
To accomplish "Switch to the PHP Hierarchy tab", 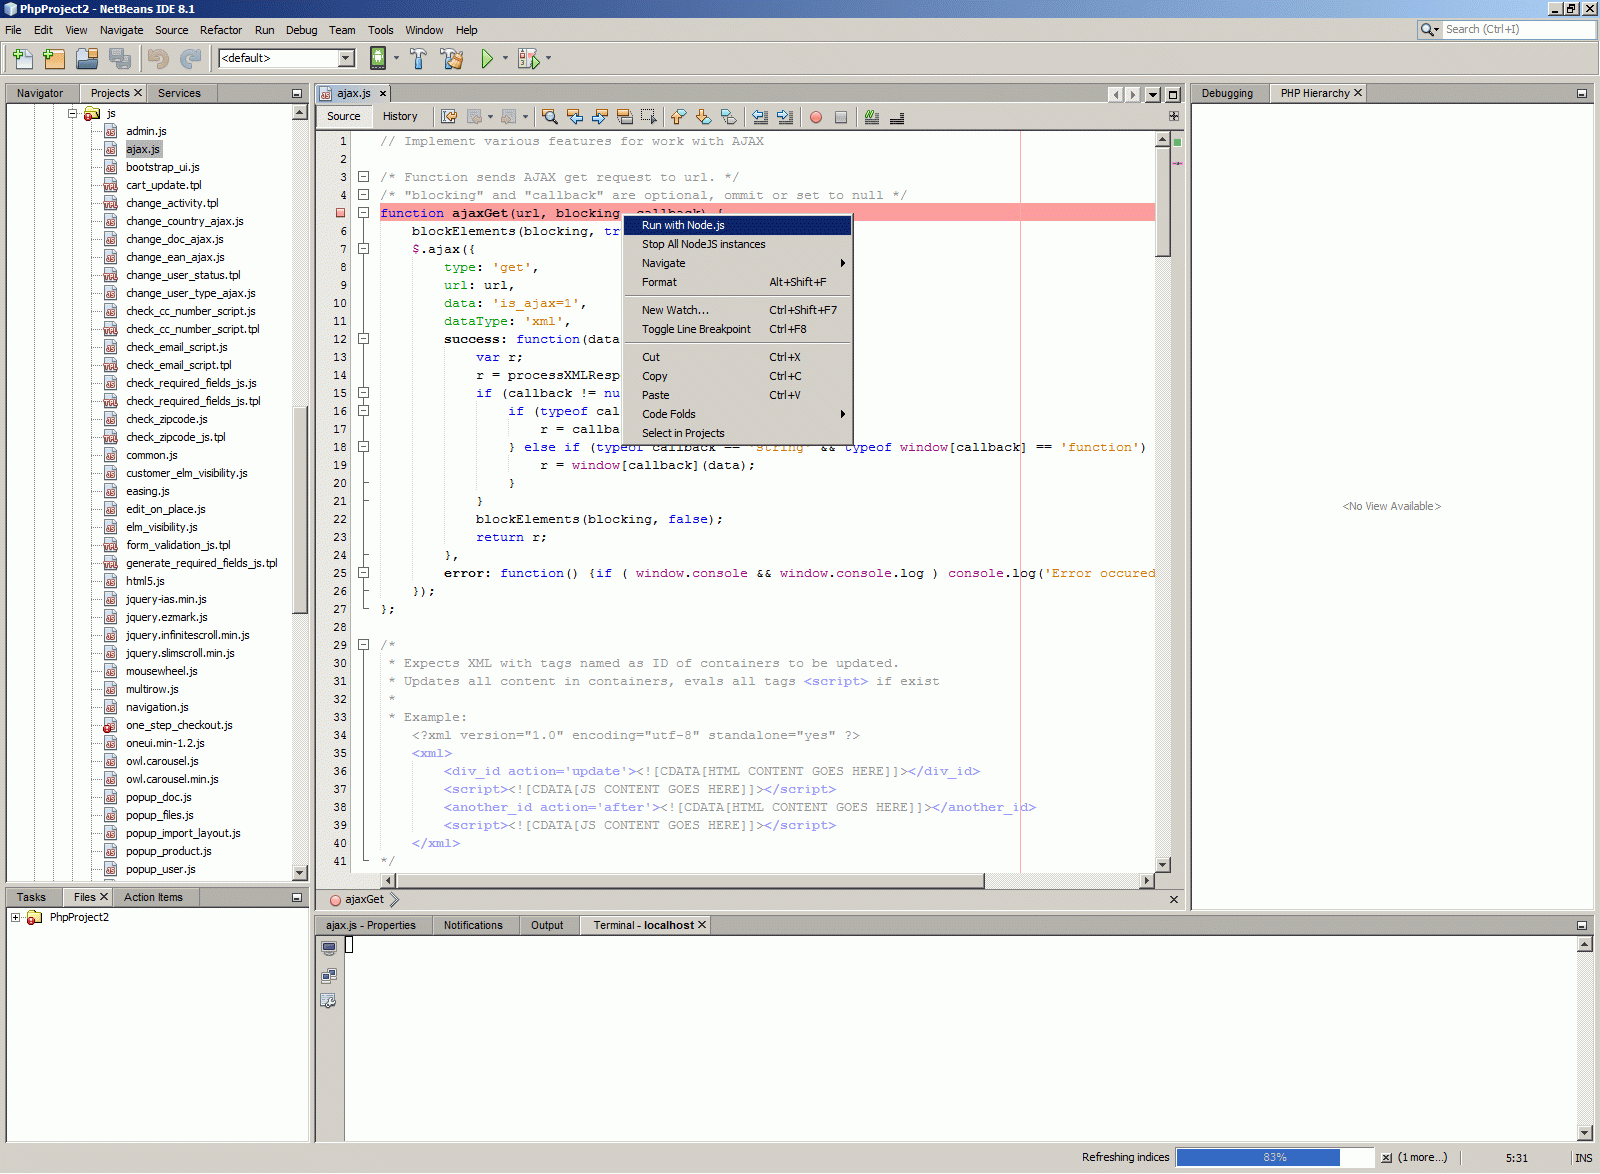I will click(1314, 93).
